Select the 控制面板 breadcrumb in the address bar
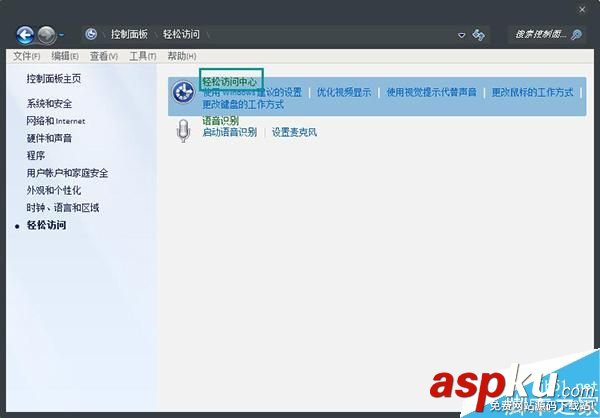The height and width of the screenshot is (418, 600). coord(129,34)
